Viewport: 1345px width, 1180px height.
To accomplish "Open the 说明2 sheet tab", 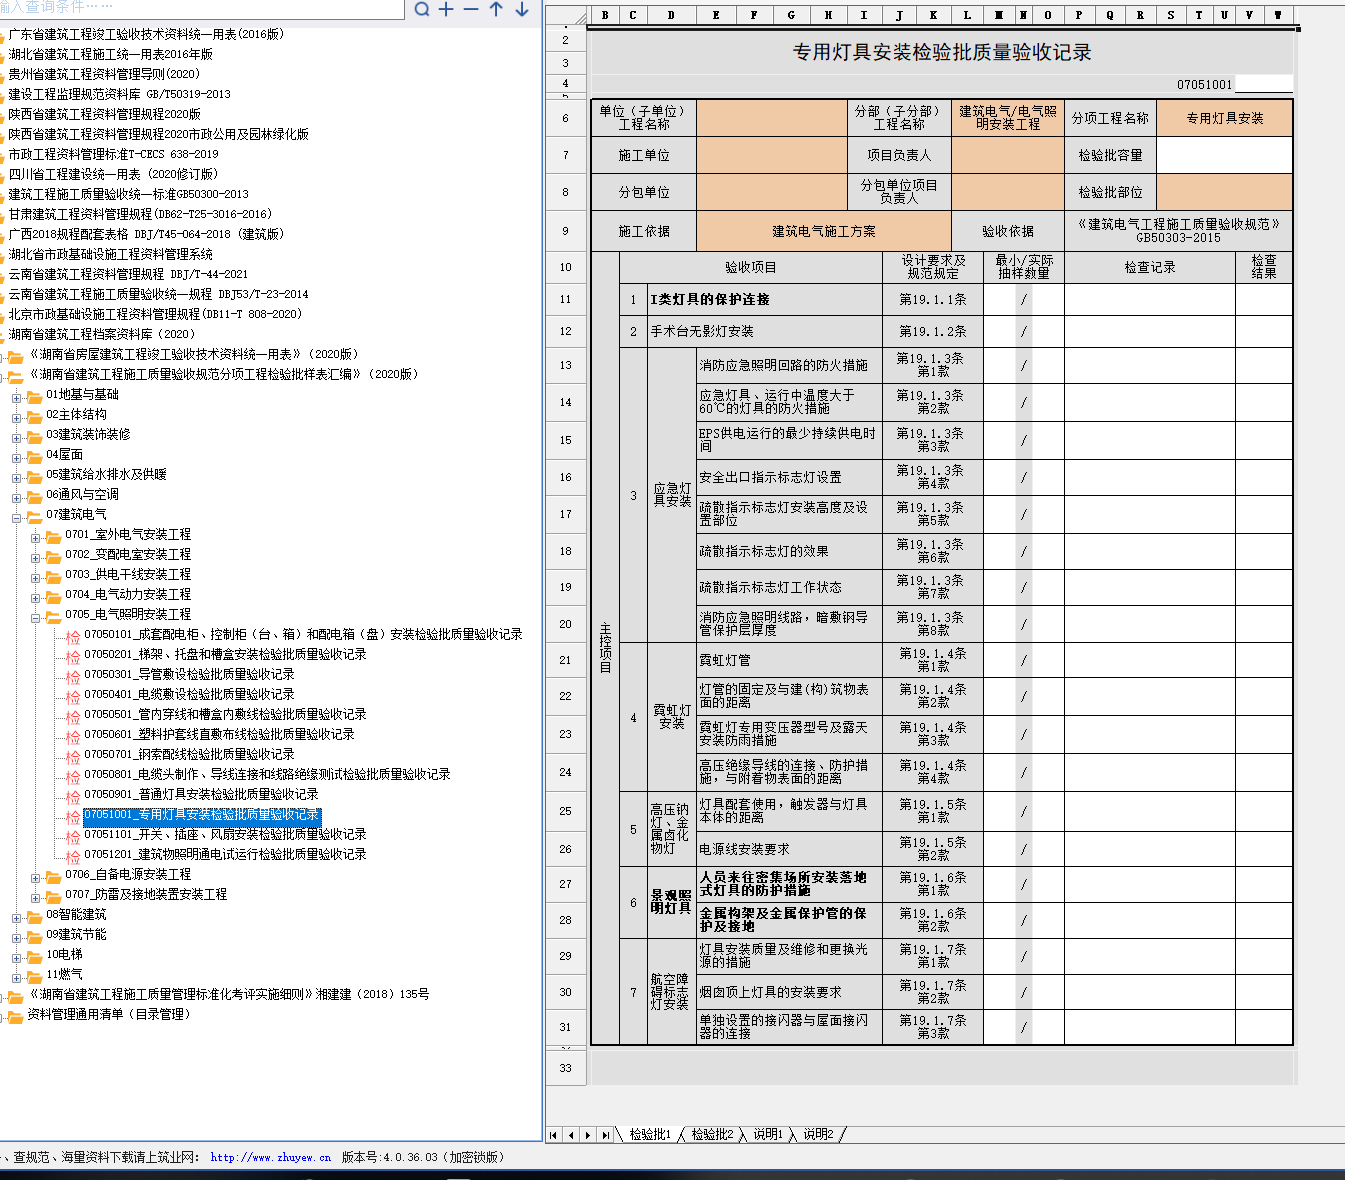I will [x=818, y=1134].
